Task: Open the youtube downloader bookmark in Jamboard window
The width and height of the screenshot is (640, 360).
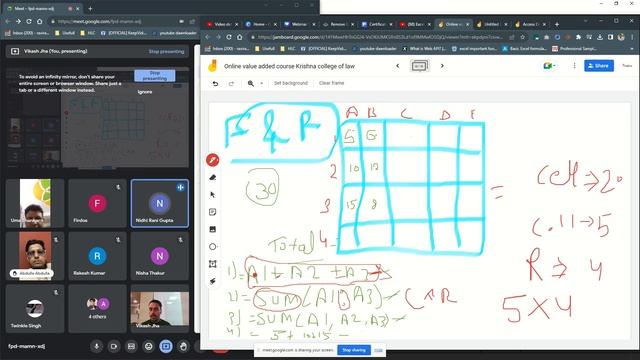Action: 375,49
